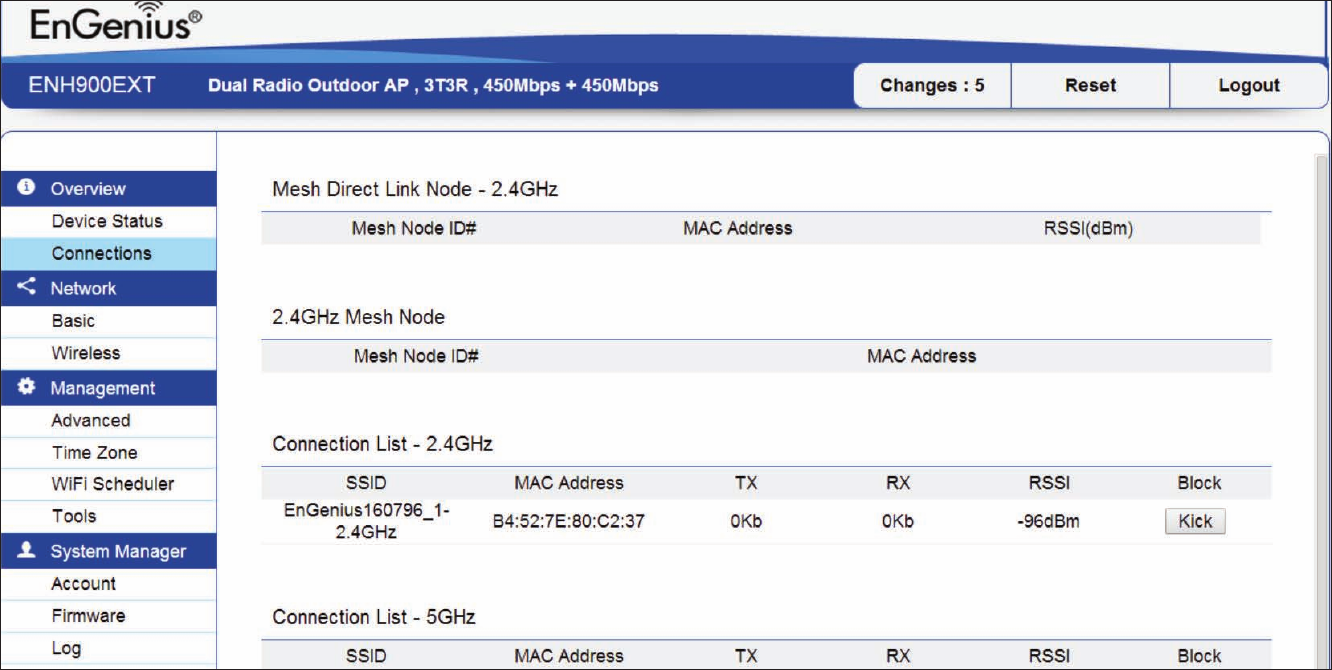
Task: Click the Connection List - 2.4GHz heading
Action: point(382,443)
